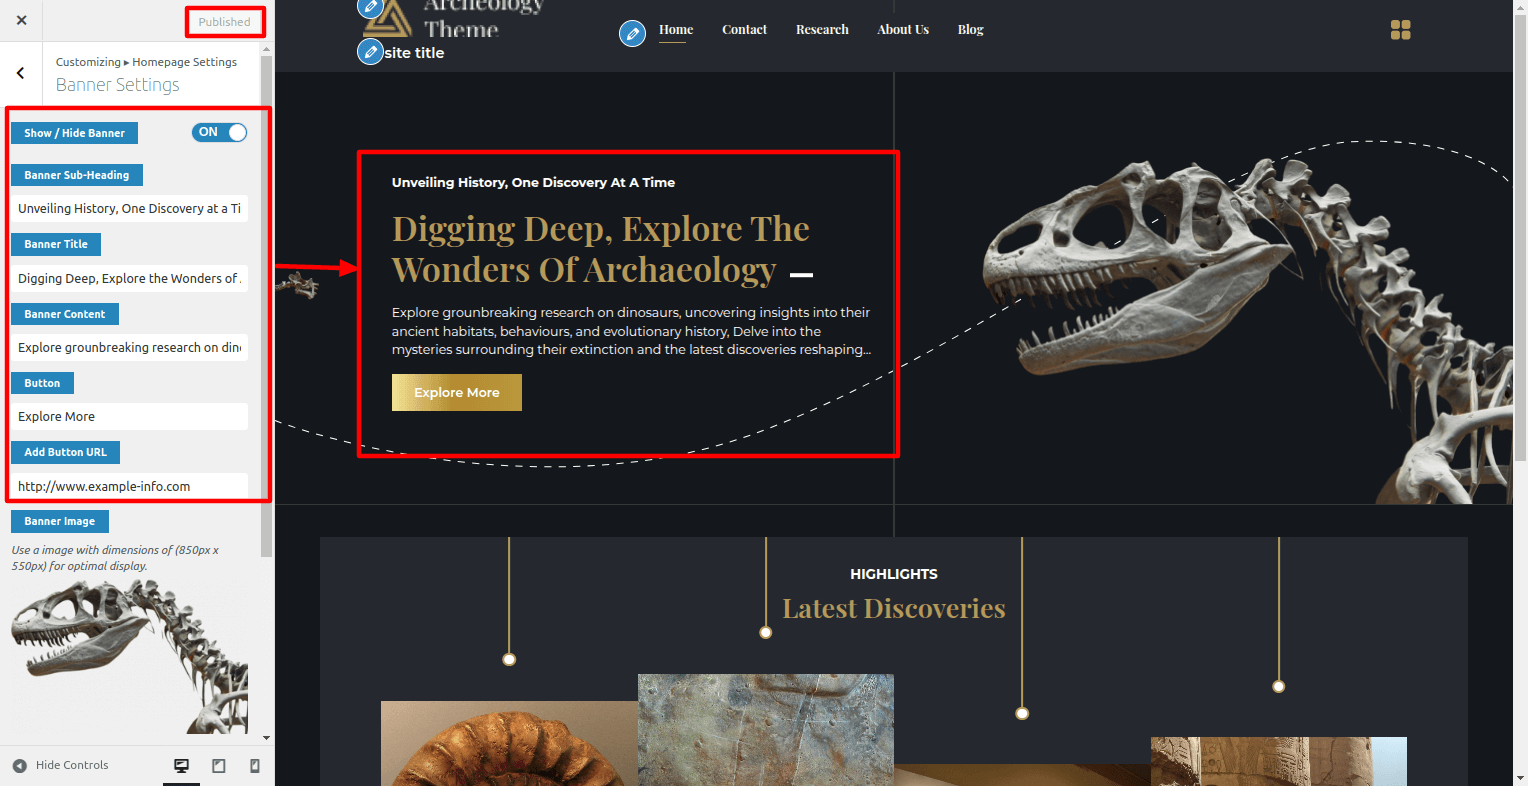
Task: Click the Hide Controls collapse arrow icon
Action: (x=20, y=766)
